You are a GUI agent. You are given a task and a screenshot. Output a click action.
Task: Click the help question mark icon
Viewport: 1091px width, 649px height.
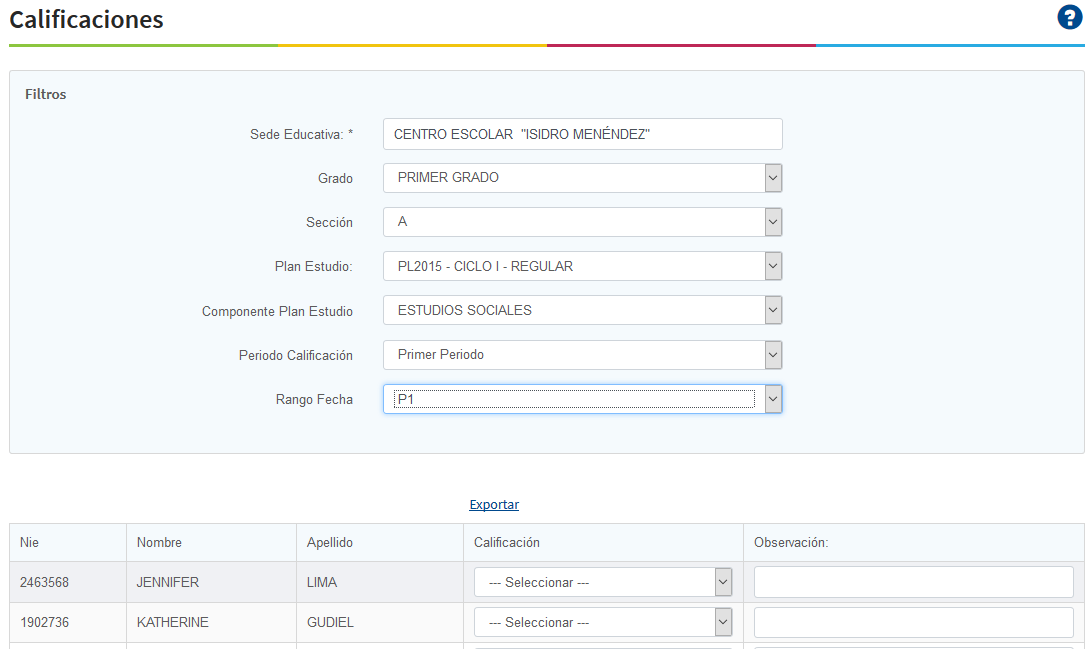1069,18
